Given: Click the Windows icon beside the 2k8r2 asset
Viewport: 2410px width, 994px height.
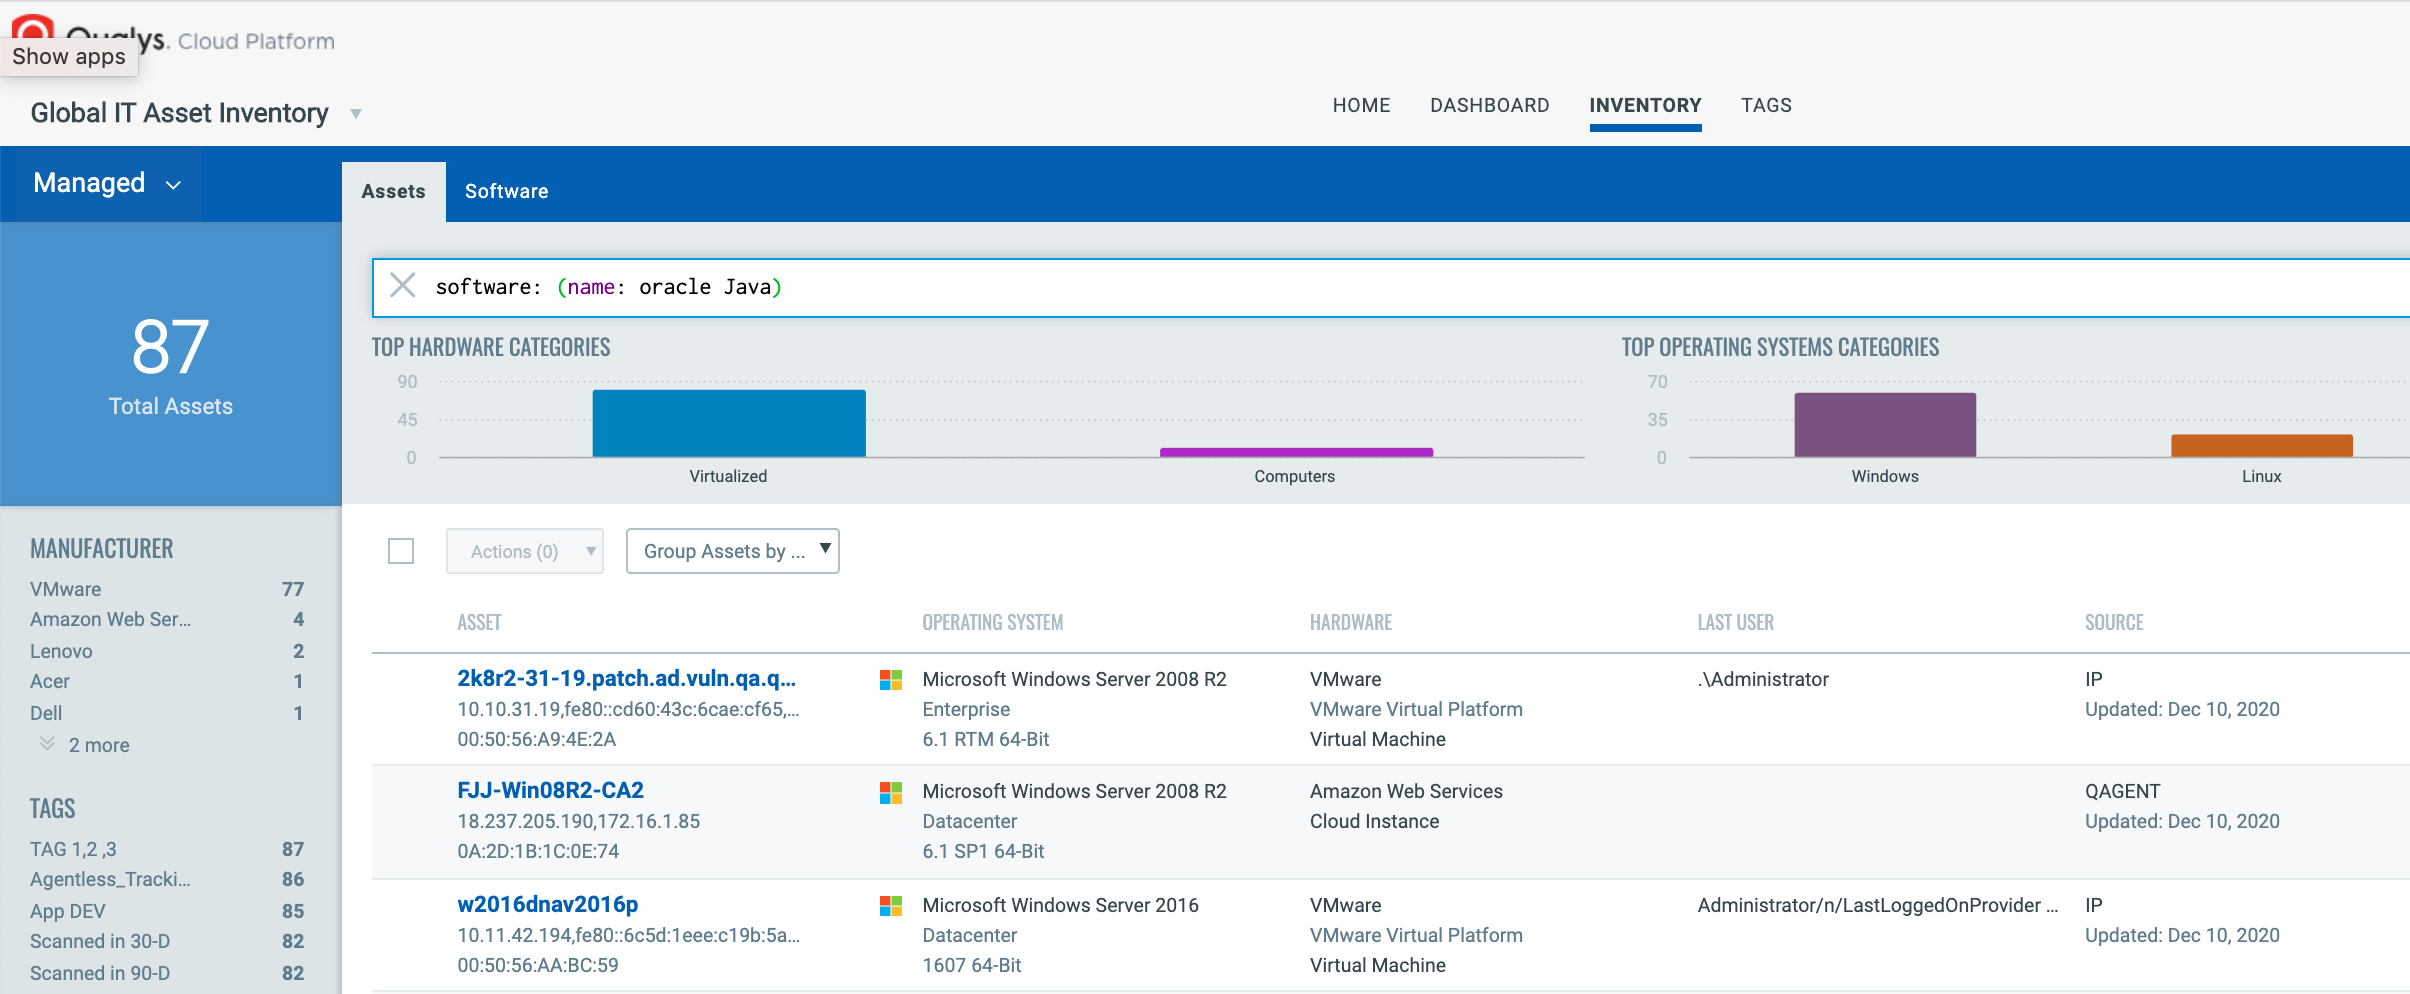Looking at the screenshot, I should 889,681.
